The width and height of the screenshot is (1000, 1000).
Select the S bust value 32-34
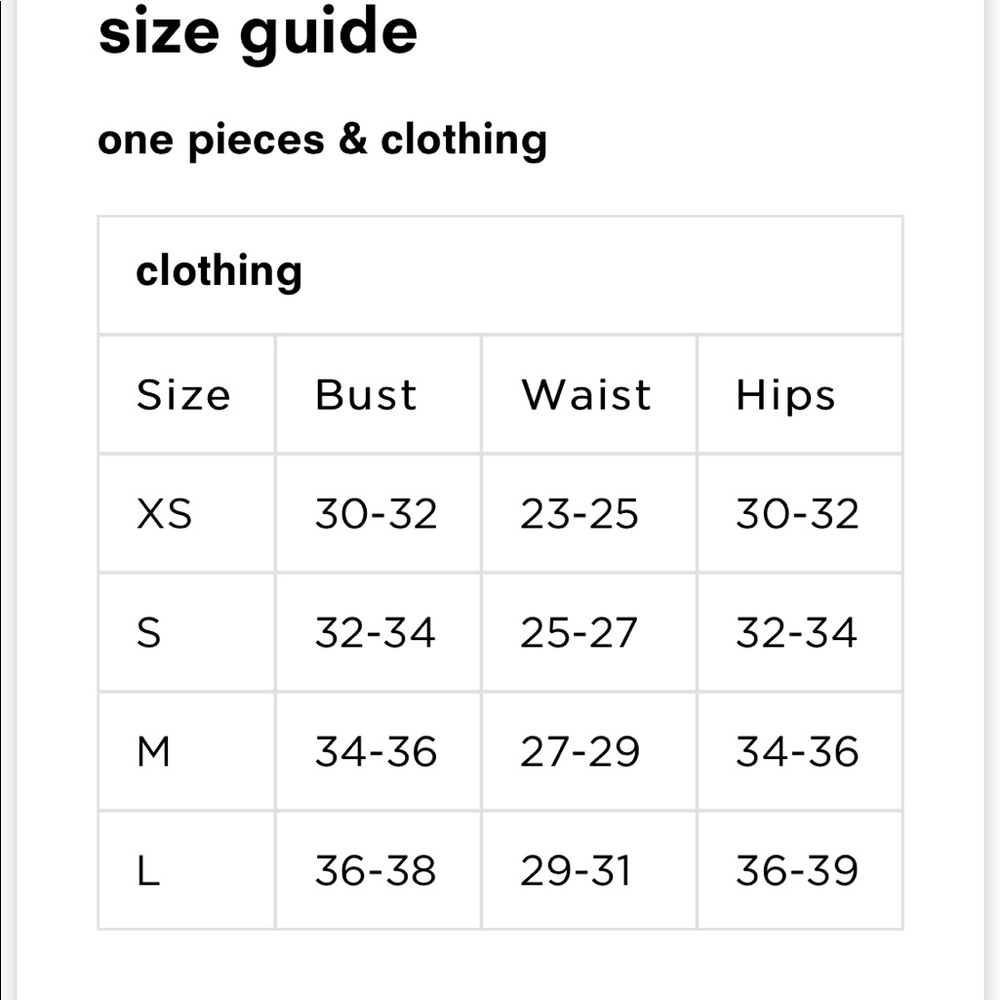point(375,633)
